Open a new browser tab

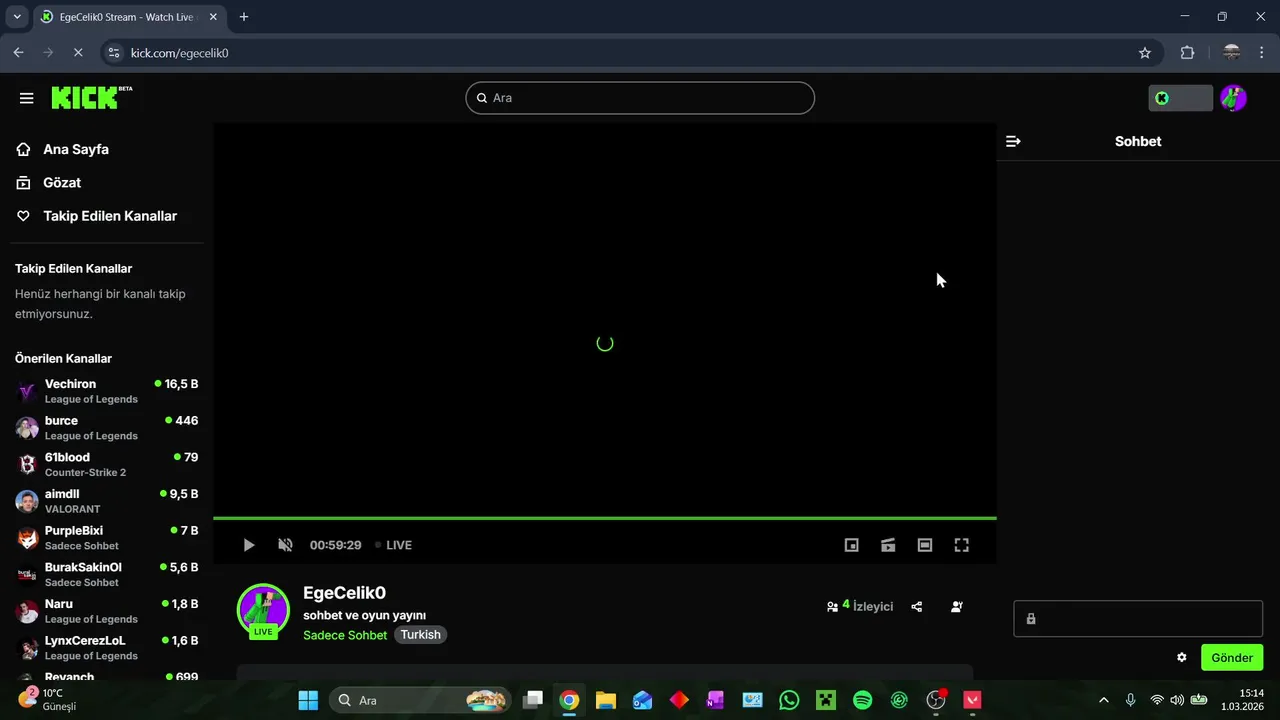pos(244,17)
